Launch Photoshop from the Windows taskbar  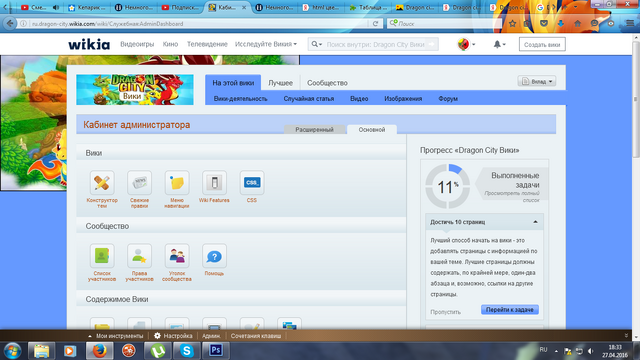click(x=216, y=351)
